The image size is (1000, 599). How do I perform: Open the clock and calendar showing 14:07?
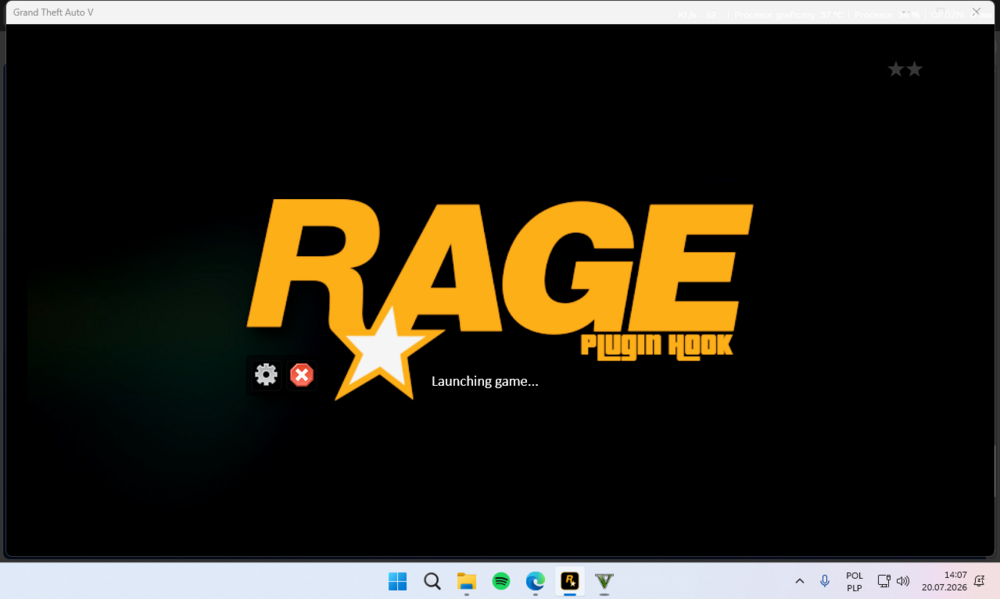tap(944, 581)
